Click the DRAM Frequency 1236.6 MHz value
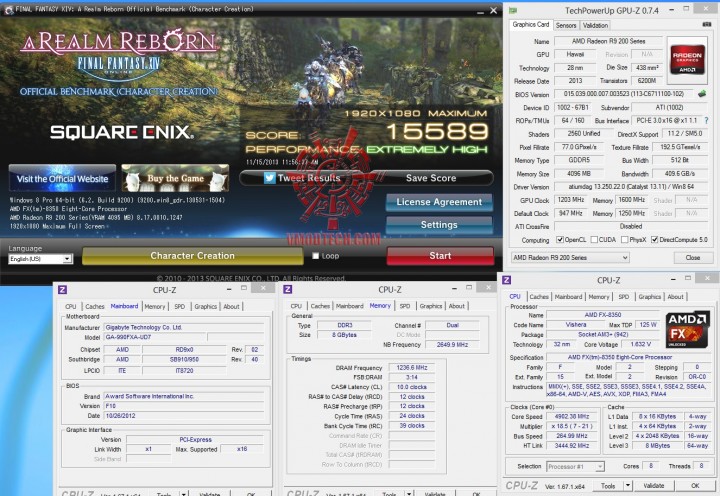 point(411,367)
